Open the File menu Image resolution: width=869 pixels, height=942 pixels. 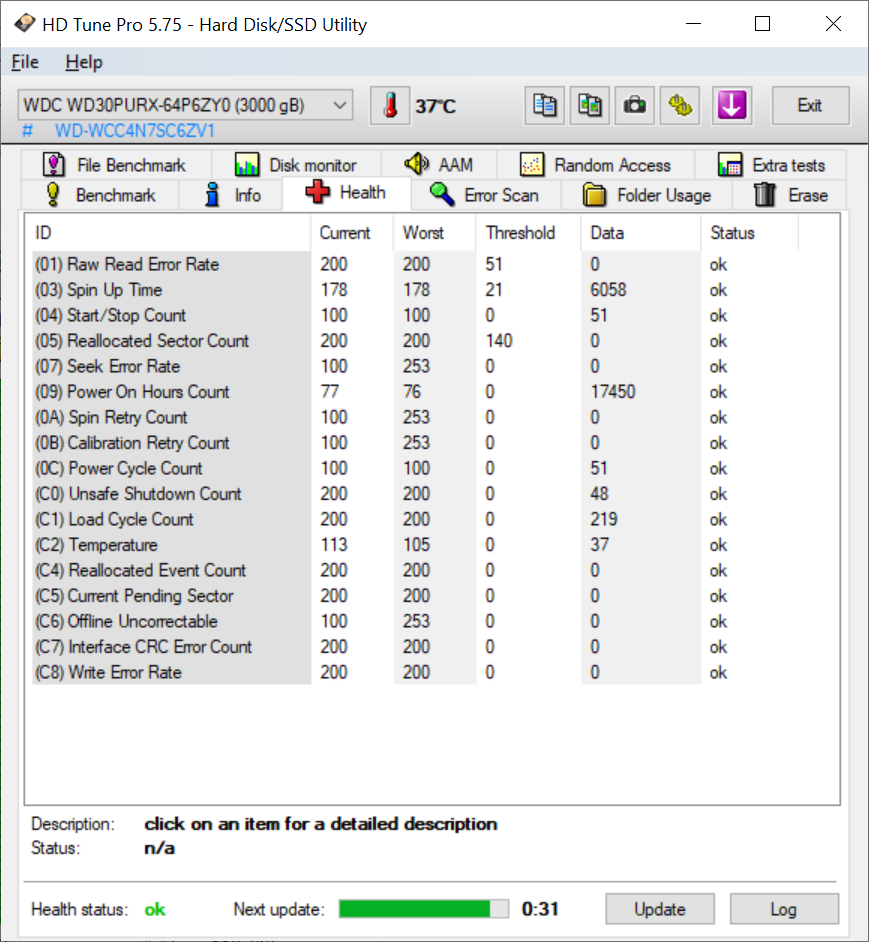pyautogui.click(x=25, y=62)
